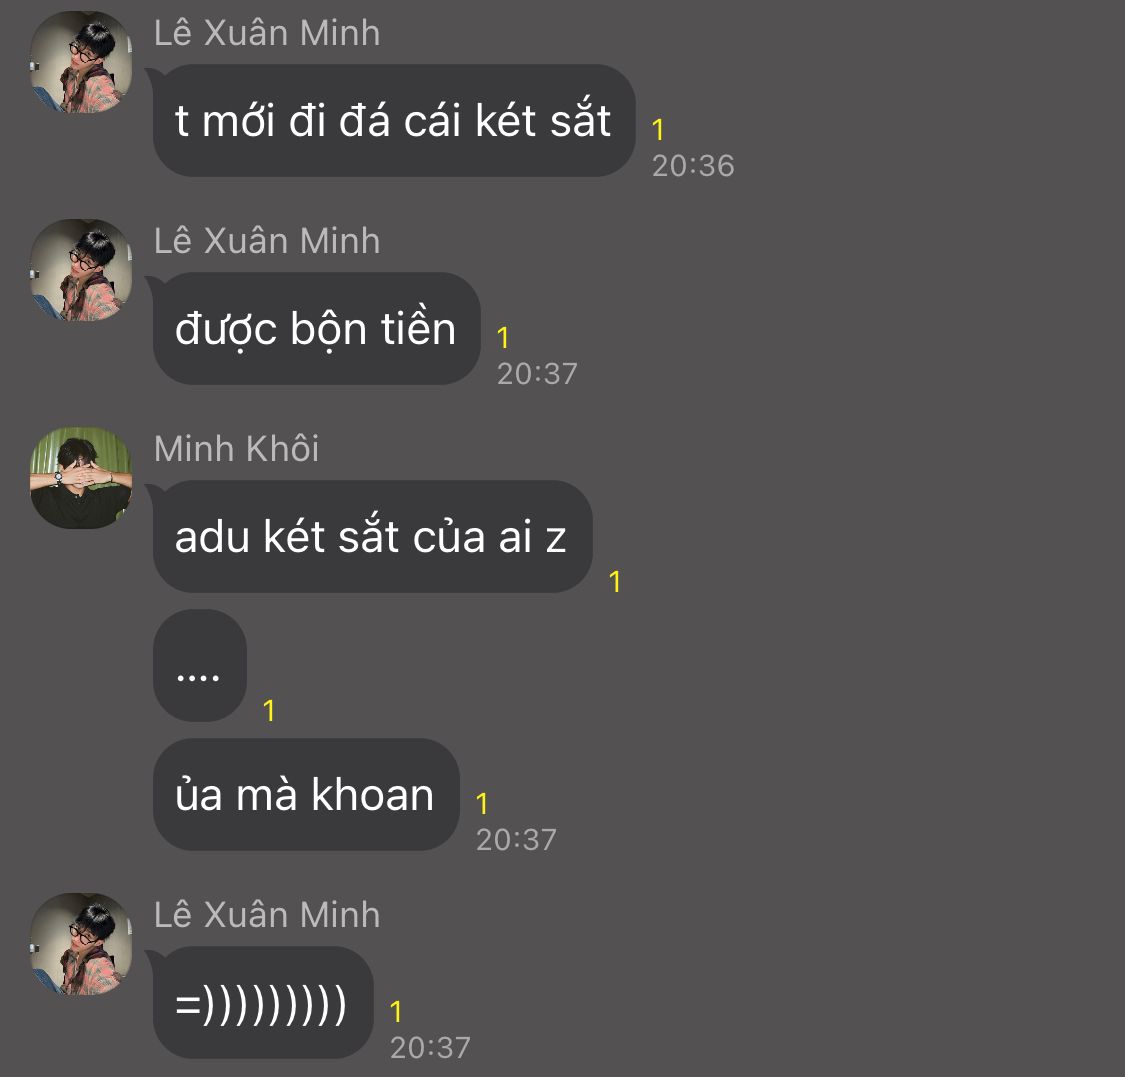Screen dimensions: 1125x1077
Task: Click 'Lê Xuân Minh' name above first message
Action: 267,33
